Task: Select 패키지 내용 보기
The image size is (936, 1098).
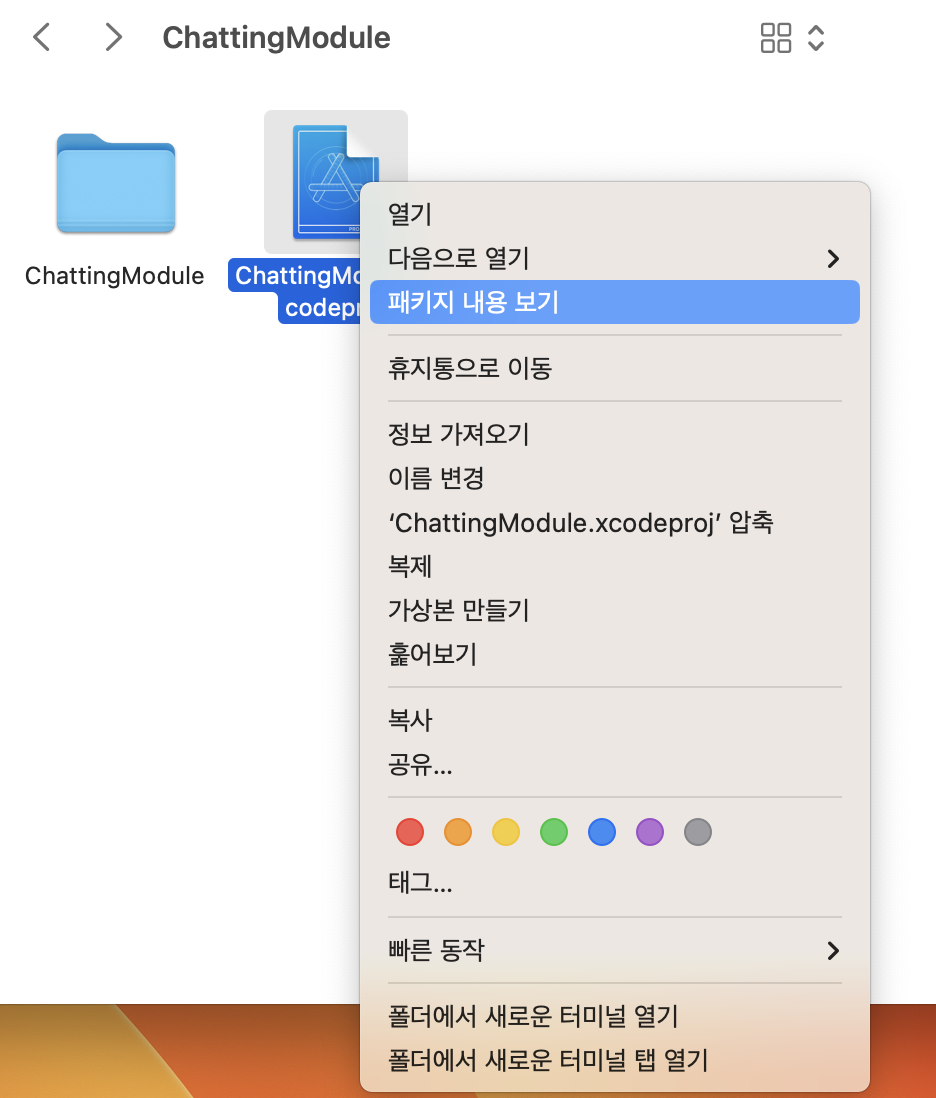Action: (x=615, y=303)
